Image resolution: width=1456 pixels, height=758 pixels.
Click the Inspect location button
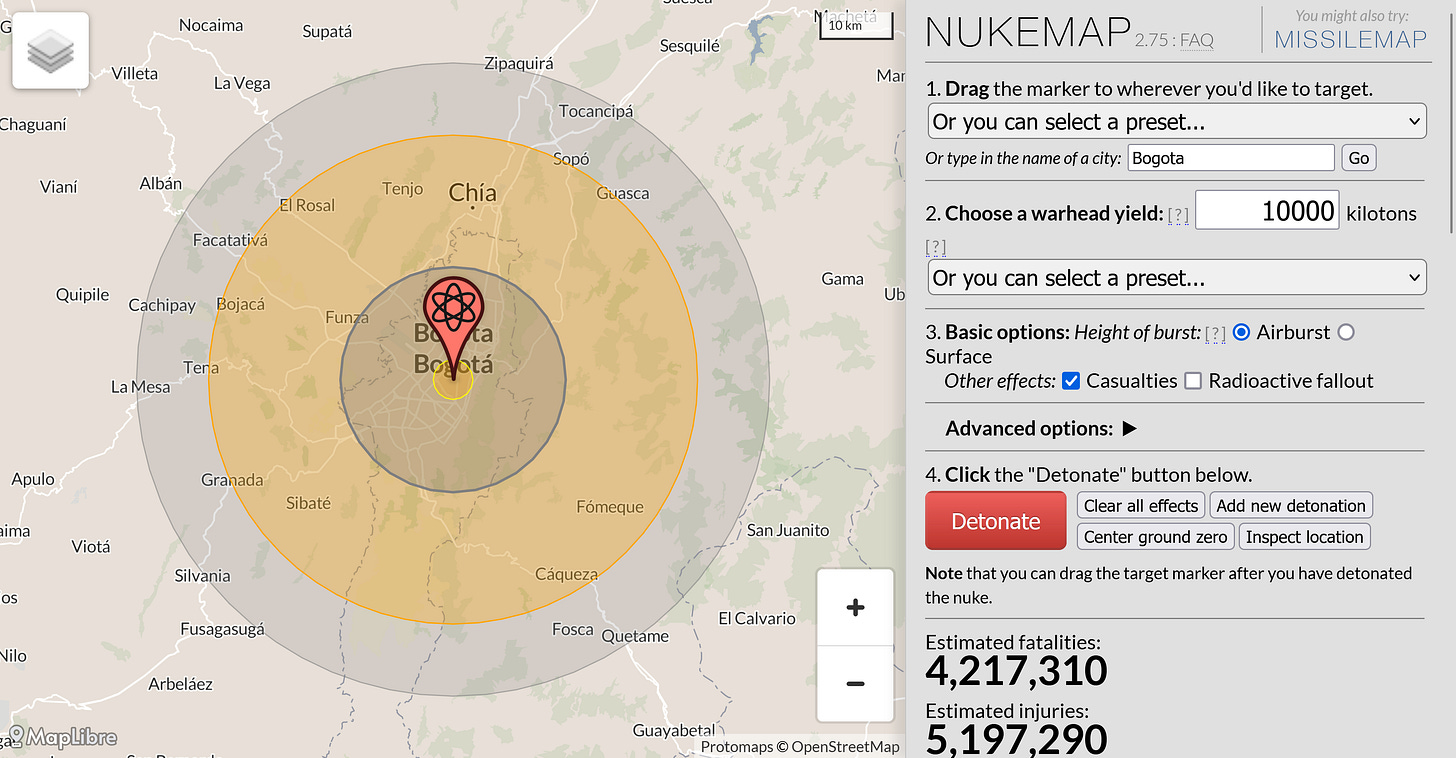(x=1305, y=537)
